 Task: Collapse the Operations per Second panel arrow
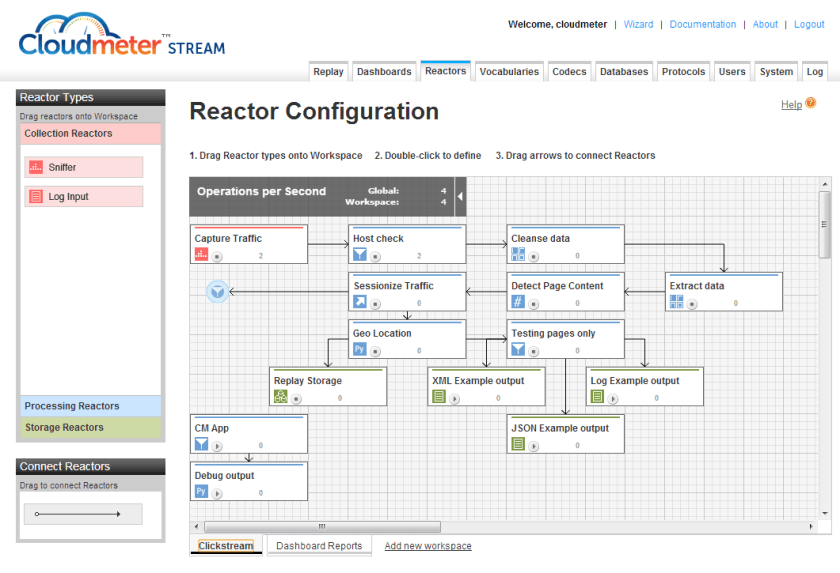[460, 197]
